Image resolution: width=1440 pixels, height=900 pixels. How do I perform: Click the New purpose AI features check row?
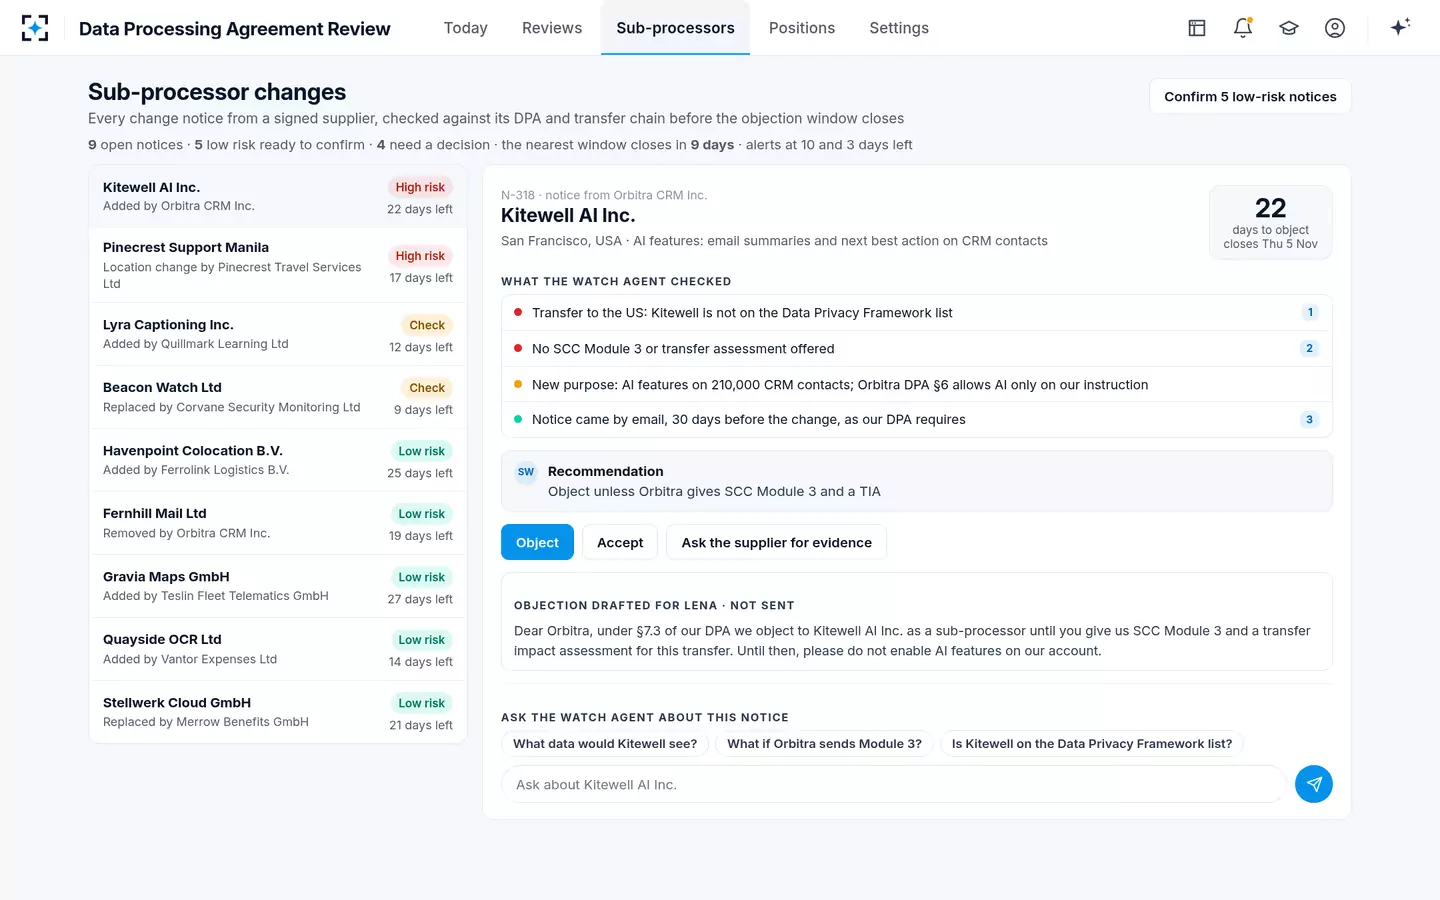[x=916, y=384]
